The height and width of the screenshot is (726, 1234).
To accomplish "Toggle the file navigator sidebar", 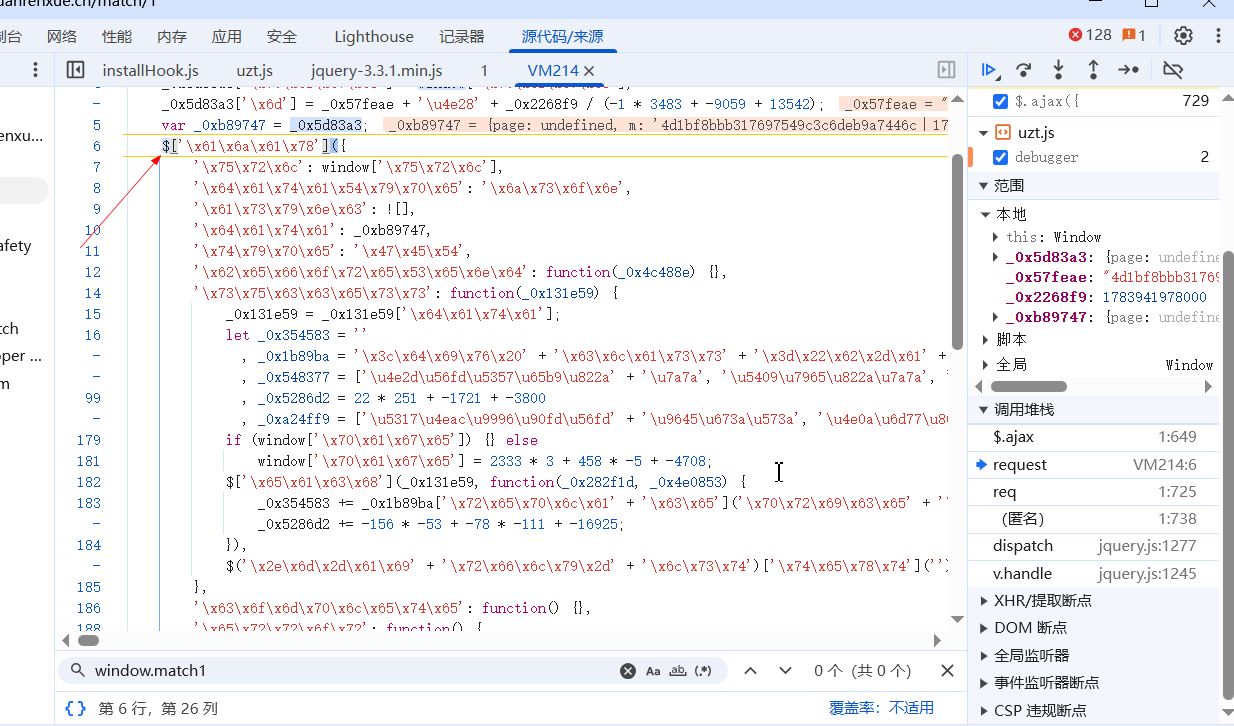I will pyautogui.click(x=75, y=70).
